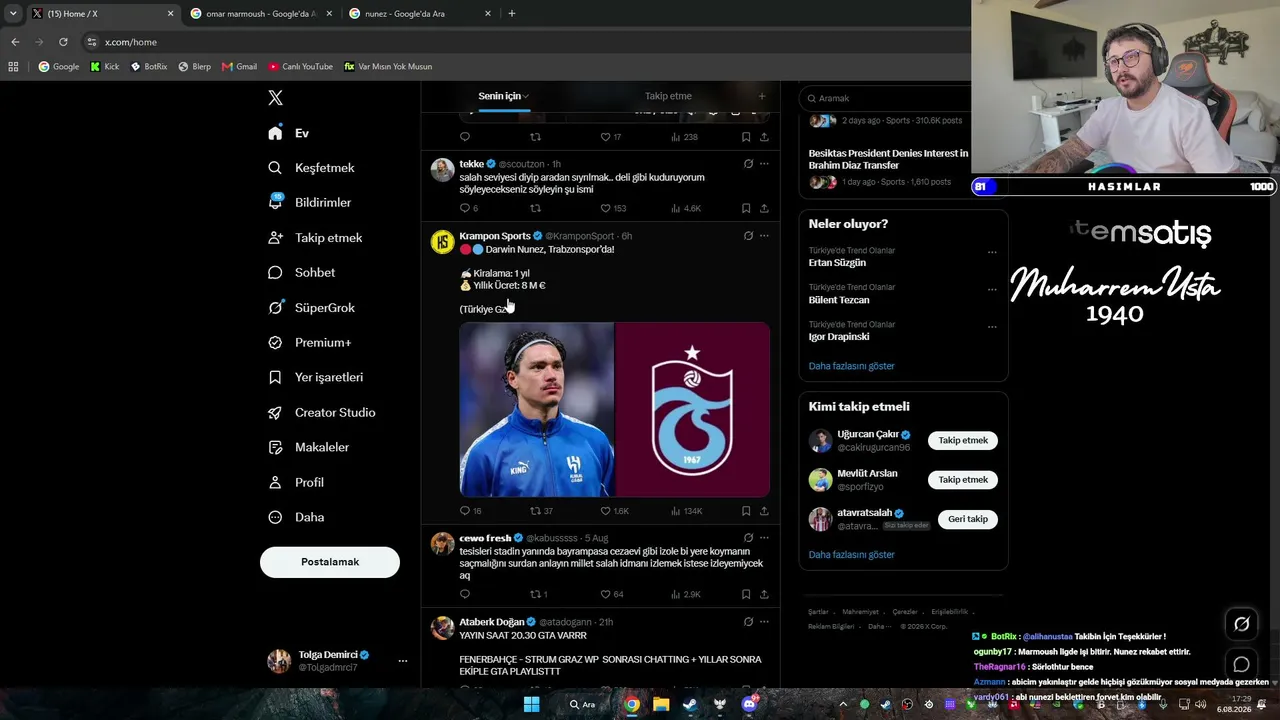Open Makaleler articles
Viewport: 1280px width, 720px height.
point(308,447)
